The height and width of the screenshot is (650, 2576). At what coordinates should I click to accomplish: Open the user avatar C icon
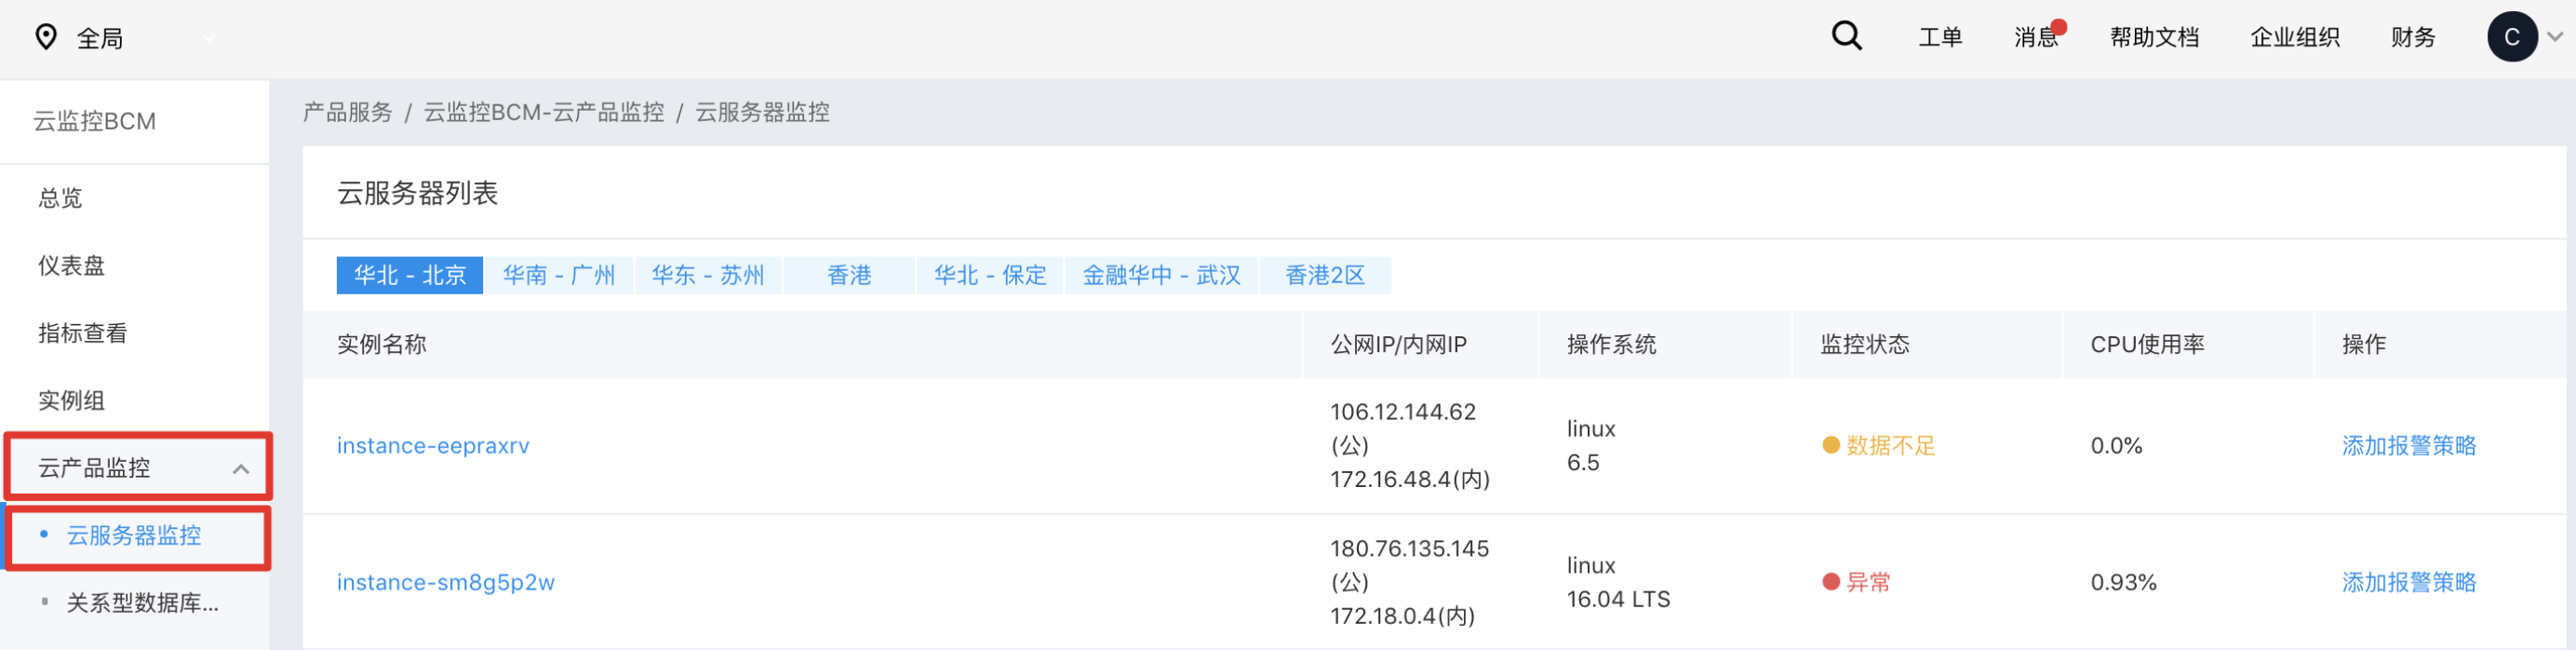(x=2511, y=37)
